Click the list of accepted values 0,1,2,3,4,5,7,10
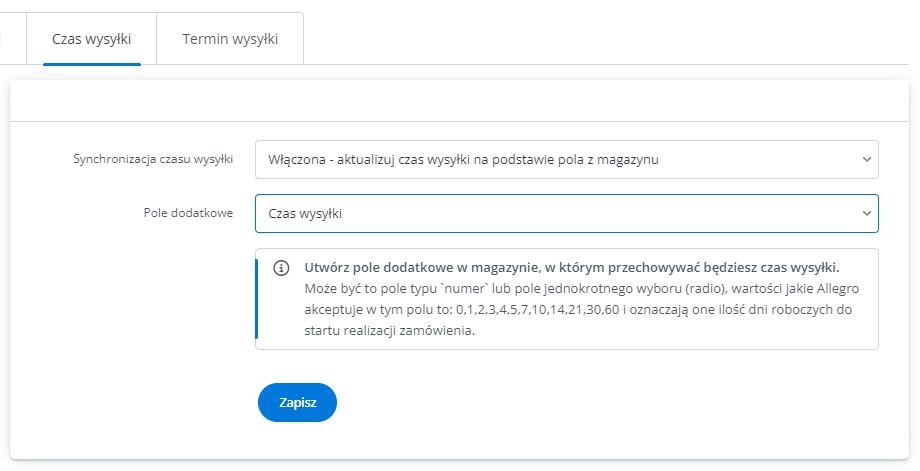920x471 pixels. coord(537,310)
